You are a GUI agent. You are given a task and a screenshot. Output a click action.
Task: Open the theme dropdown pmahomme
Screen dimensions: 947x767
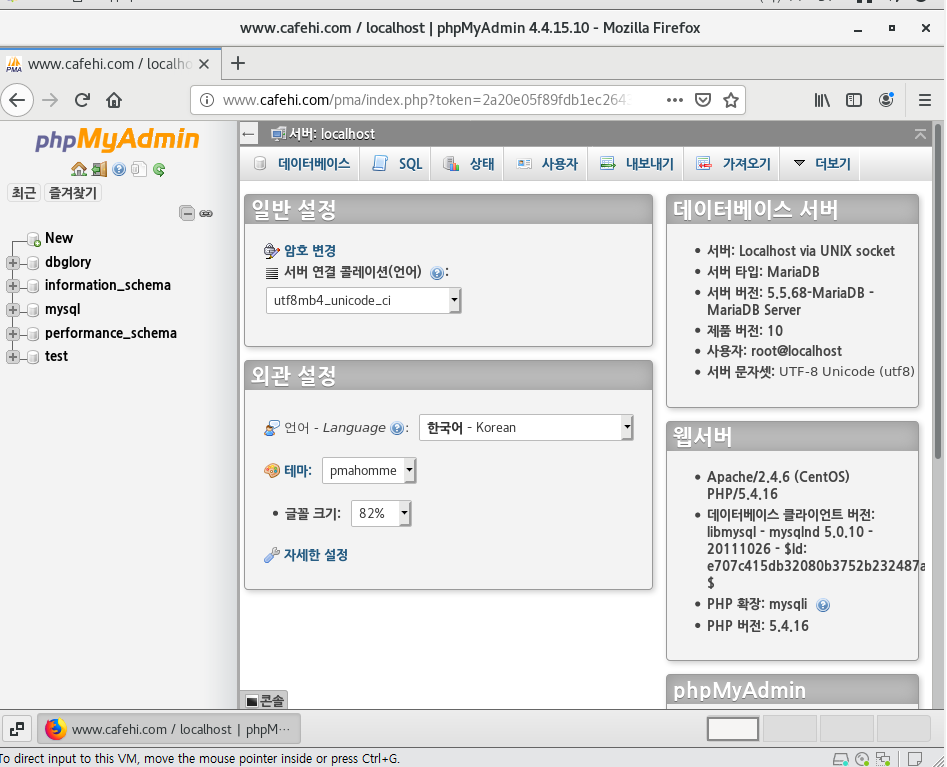pos(369,470)
